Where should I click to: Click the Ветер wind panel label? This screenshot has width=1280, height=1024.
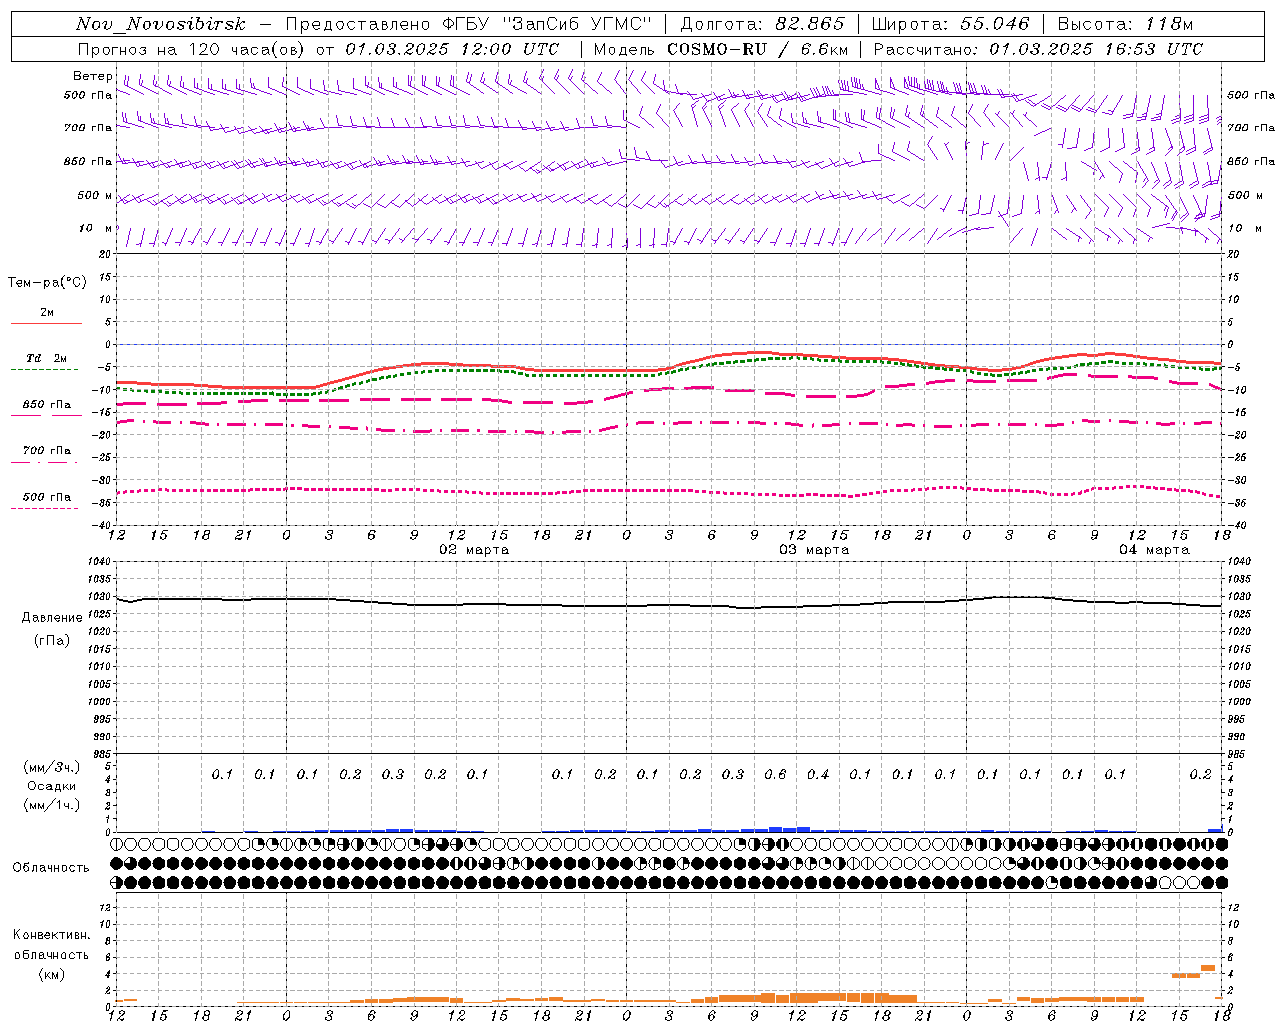point(93,76)
